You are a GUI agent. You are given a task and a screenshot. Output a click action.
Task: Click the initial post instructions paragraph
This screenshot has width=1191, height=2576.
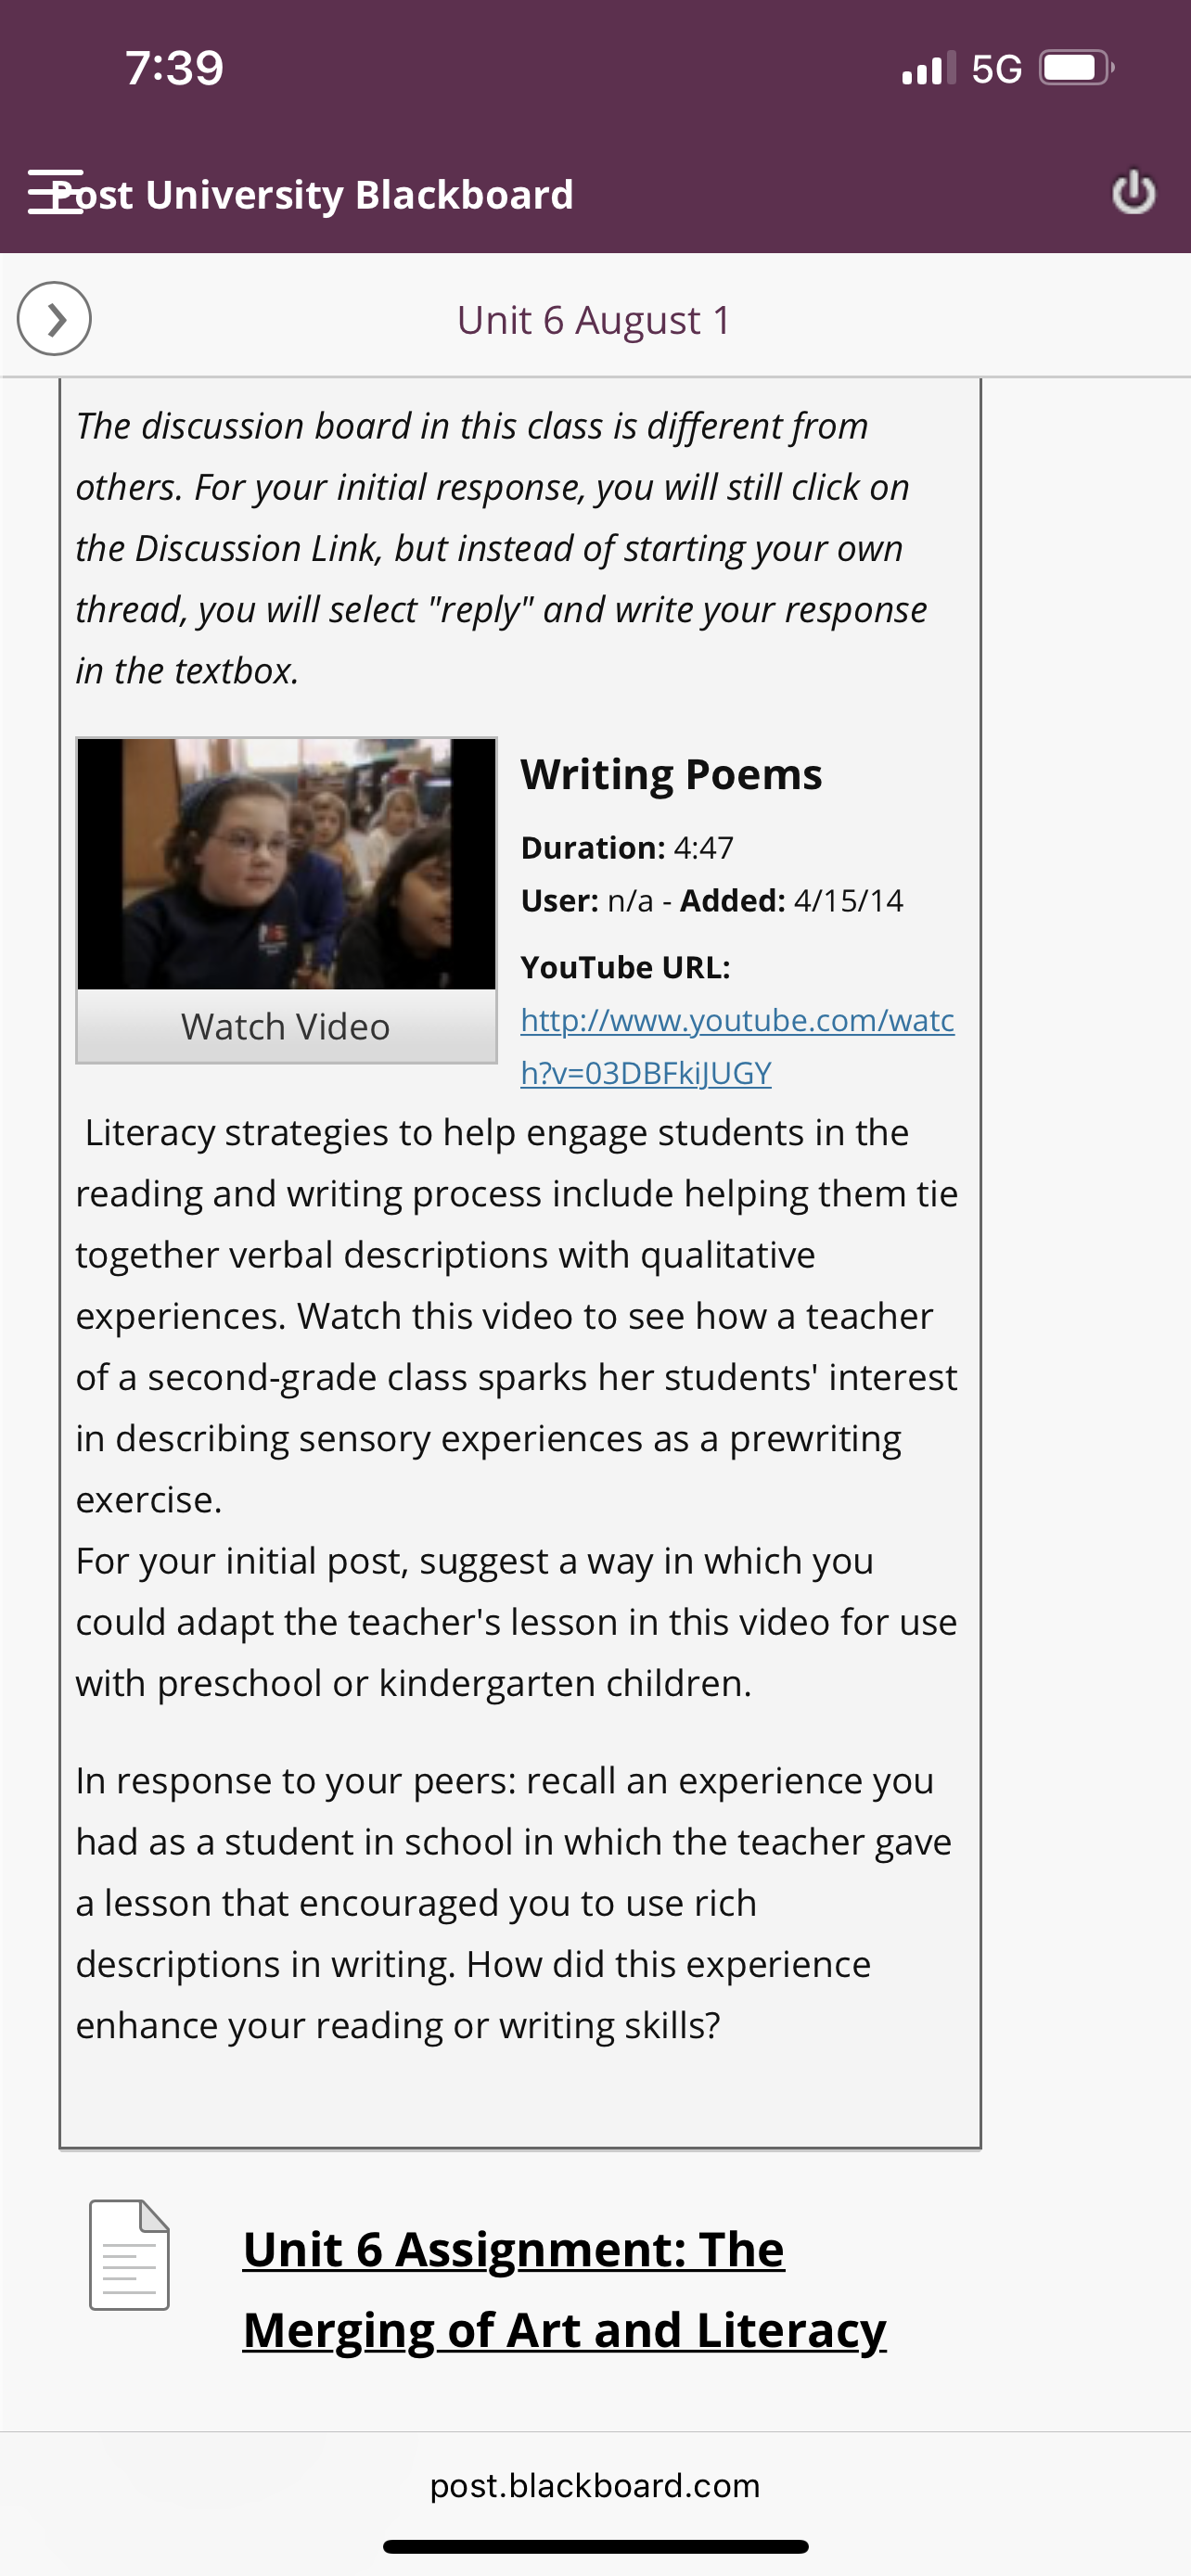[516, 1622]
